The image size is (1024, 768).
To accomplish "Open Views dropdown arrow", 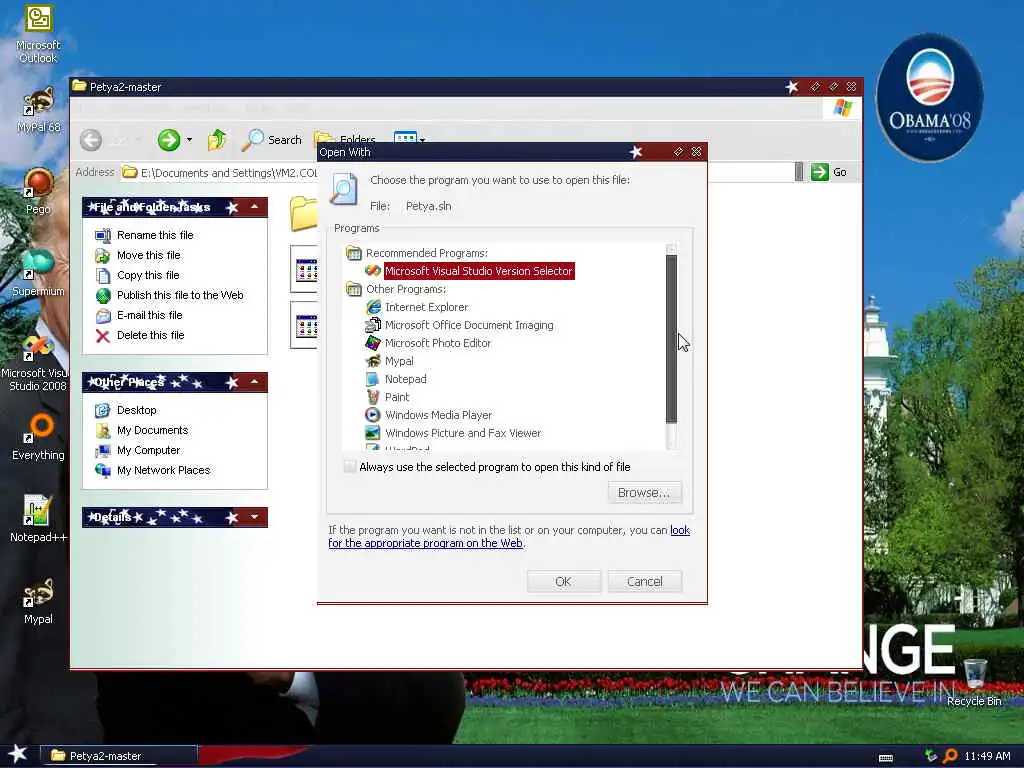I will pos(423,139).
